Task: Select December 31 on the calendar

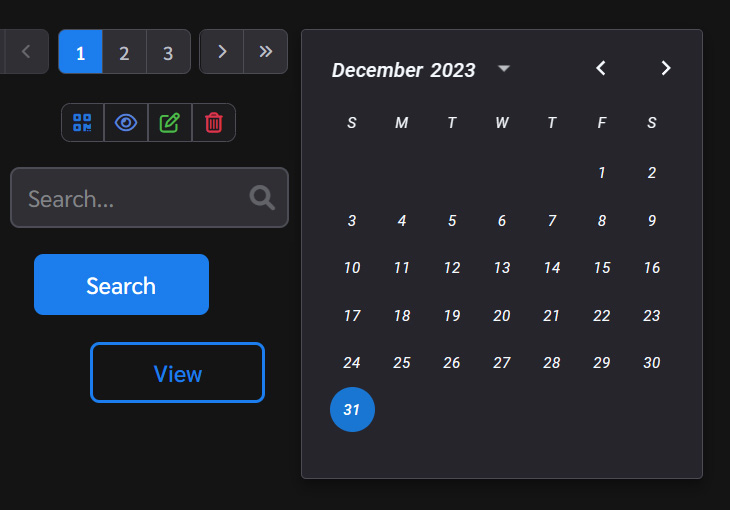Action: point(352,410)
